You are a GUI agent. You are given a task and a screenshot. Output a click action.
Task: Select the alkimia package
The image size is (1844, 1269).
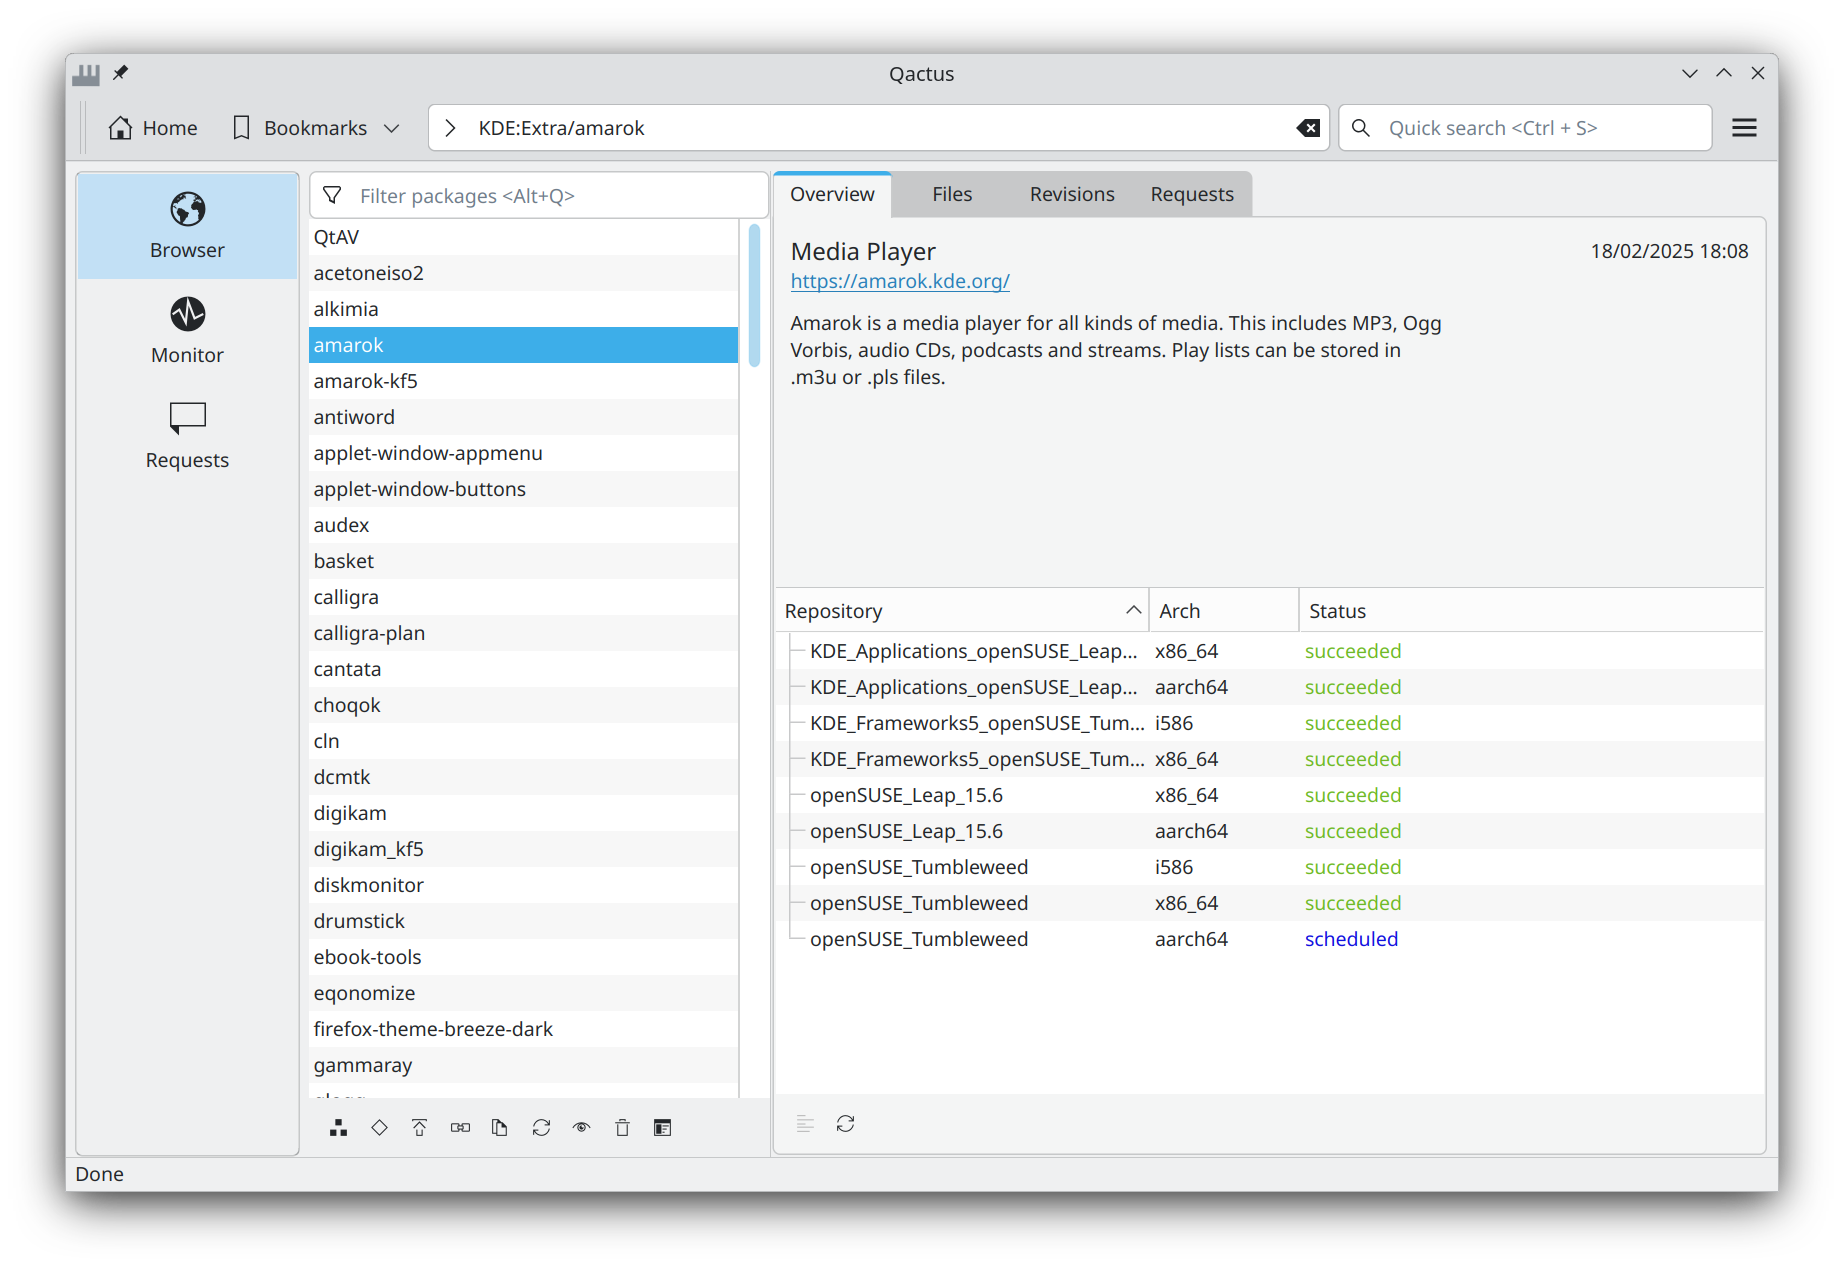523,309
